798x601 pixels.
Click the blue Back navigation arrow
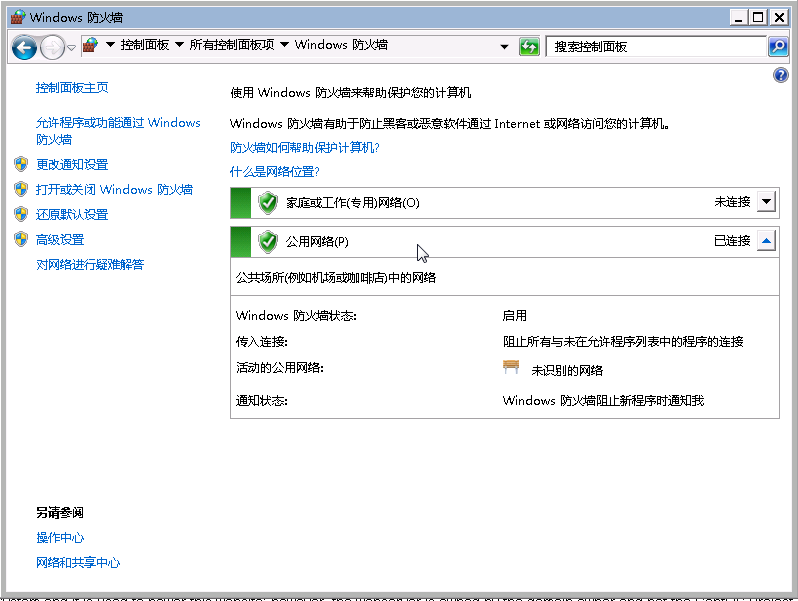point(24,47)
